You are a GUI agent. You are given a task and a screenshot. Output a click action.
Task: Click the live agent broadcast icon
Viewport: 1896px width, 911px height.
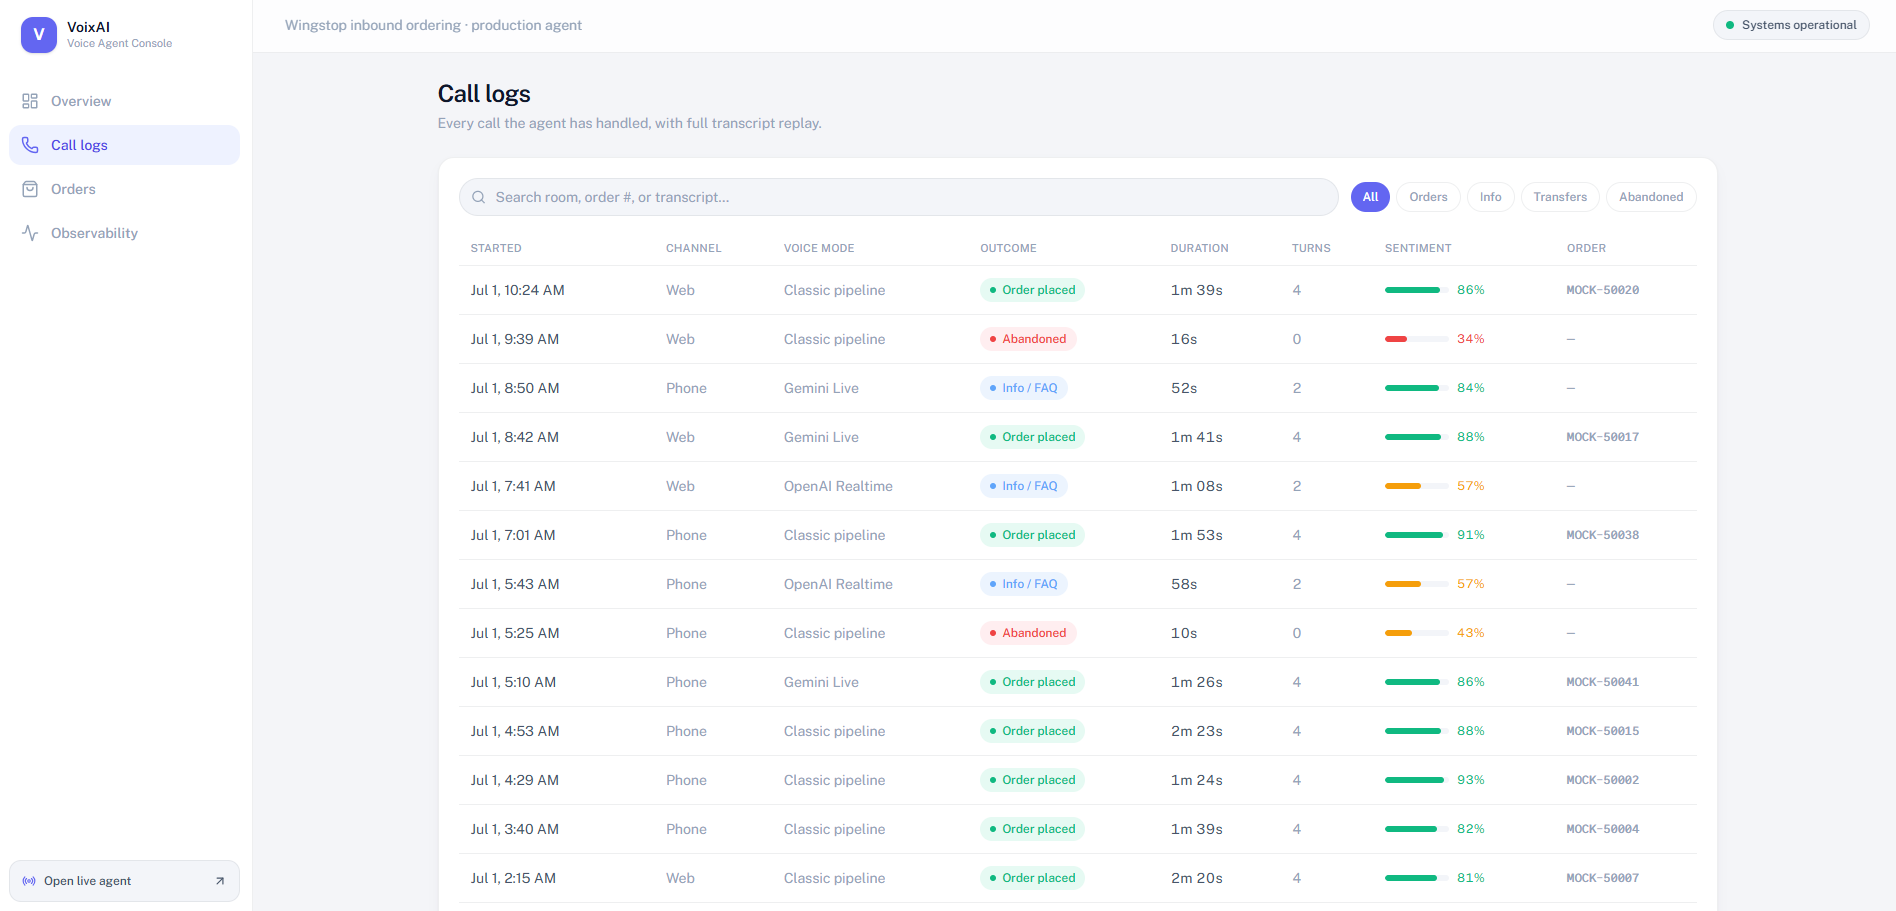pos(29,881)
